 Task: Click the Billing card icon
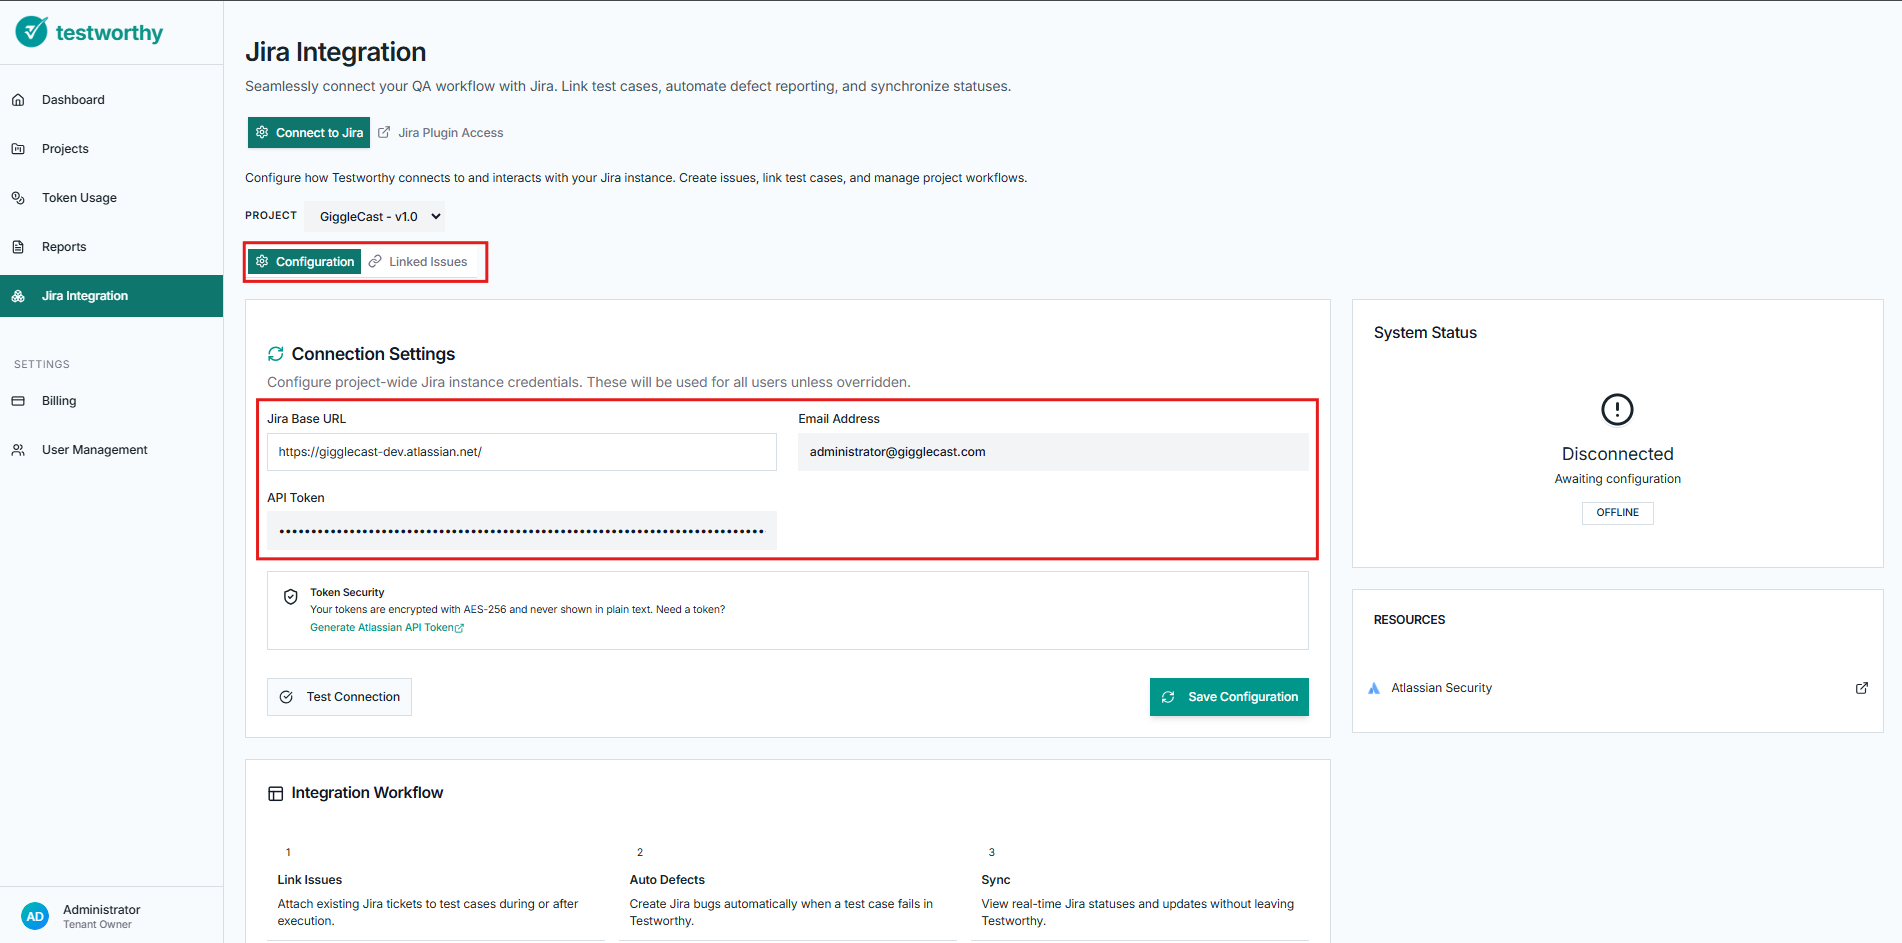tap(18, 401)
